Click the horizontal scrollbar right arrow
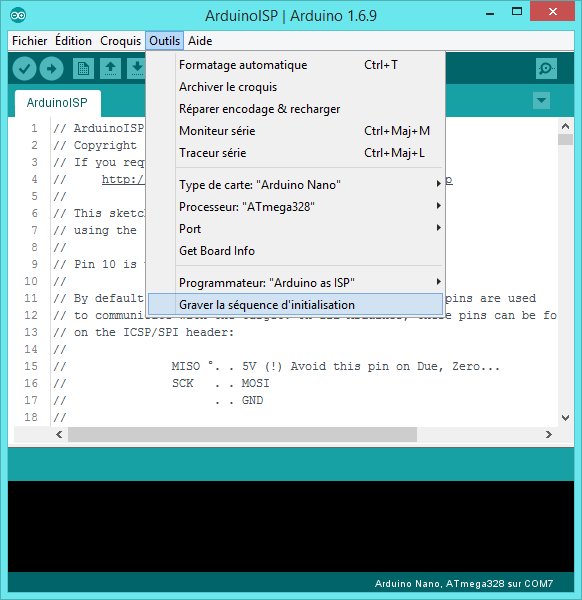The image size is (582, 600). pyautogui.click(x=549, y=435)
